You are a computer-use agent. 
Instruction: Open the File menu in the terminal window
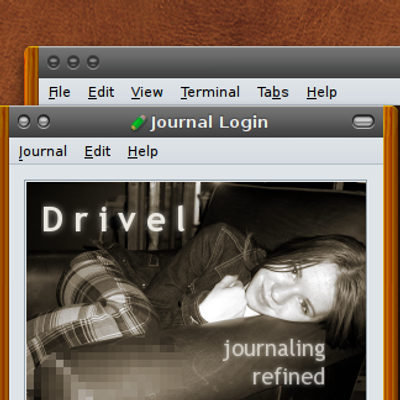(59, 92)
